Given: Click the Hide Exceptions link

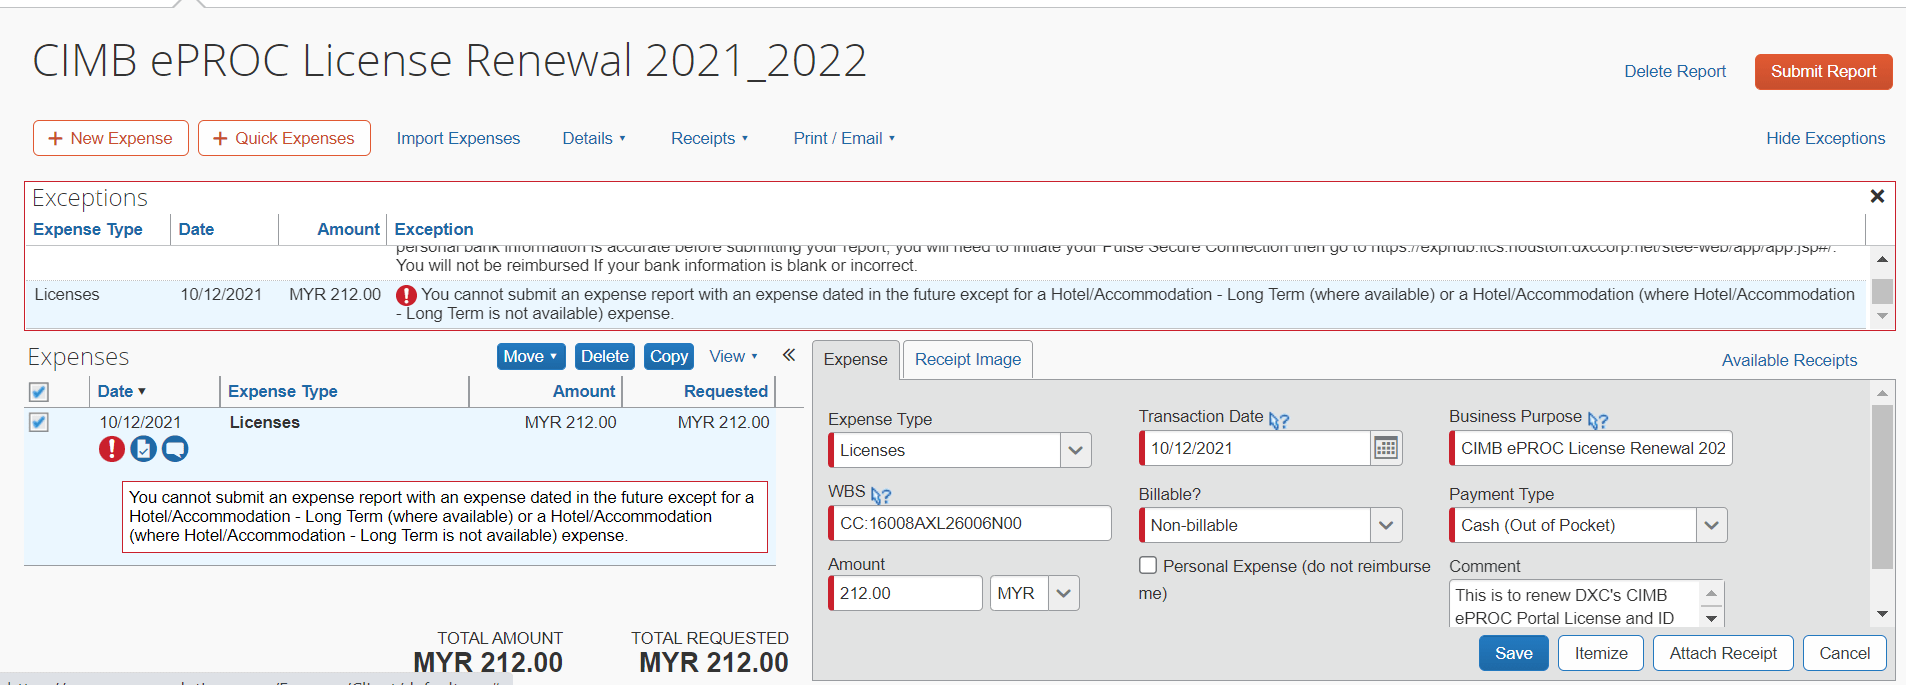Looking at the screenshot, I should point(1825,138).
